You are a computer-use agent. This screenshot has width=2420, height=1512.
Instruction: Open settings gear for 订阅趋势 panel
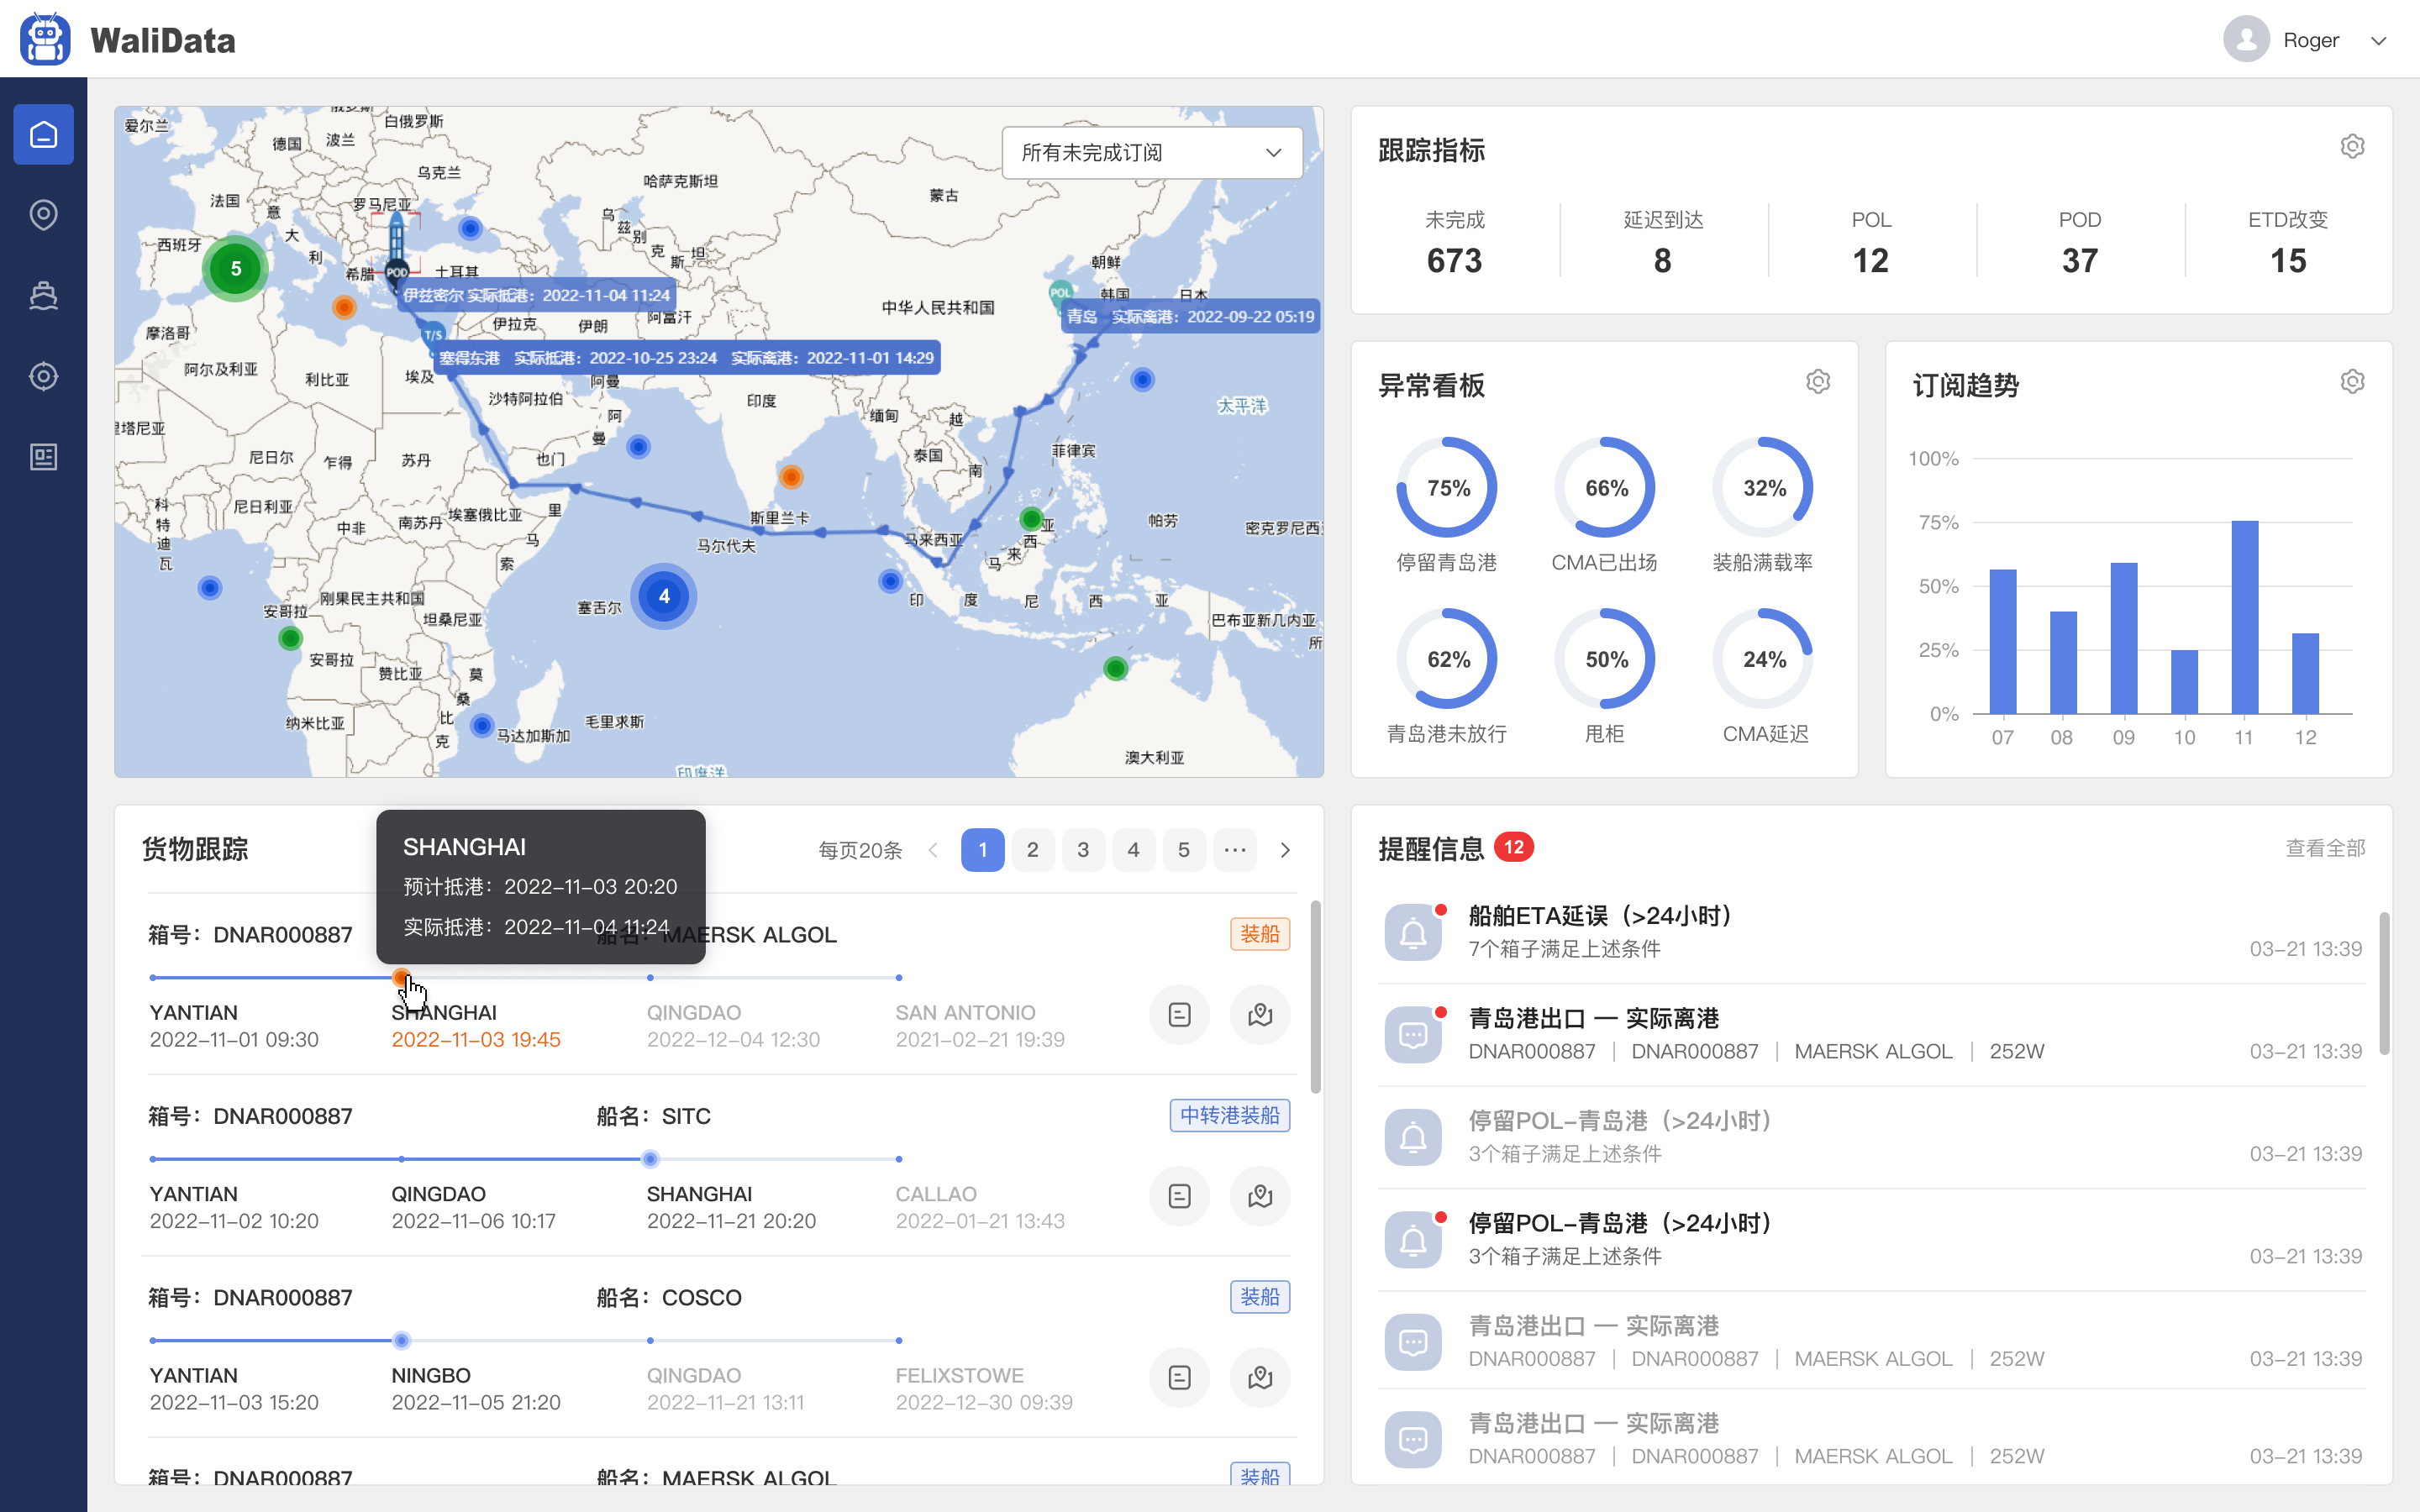2352,382
